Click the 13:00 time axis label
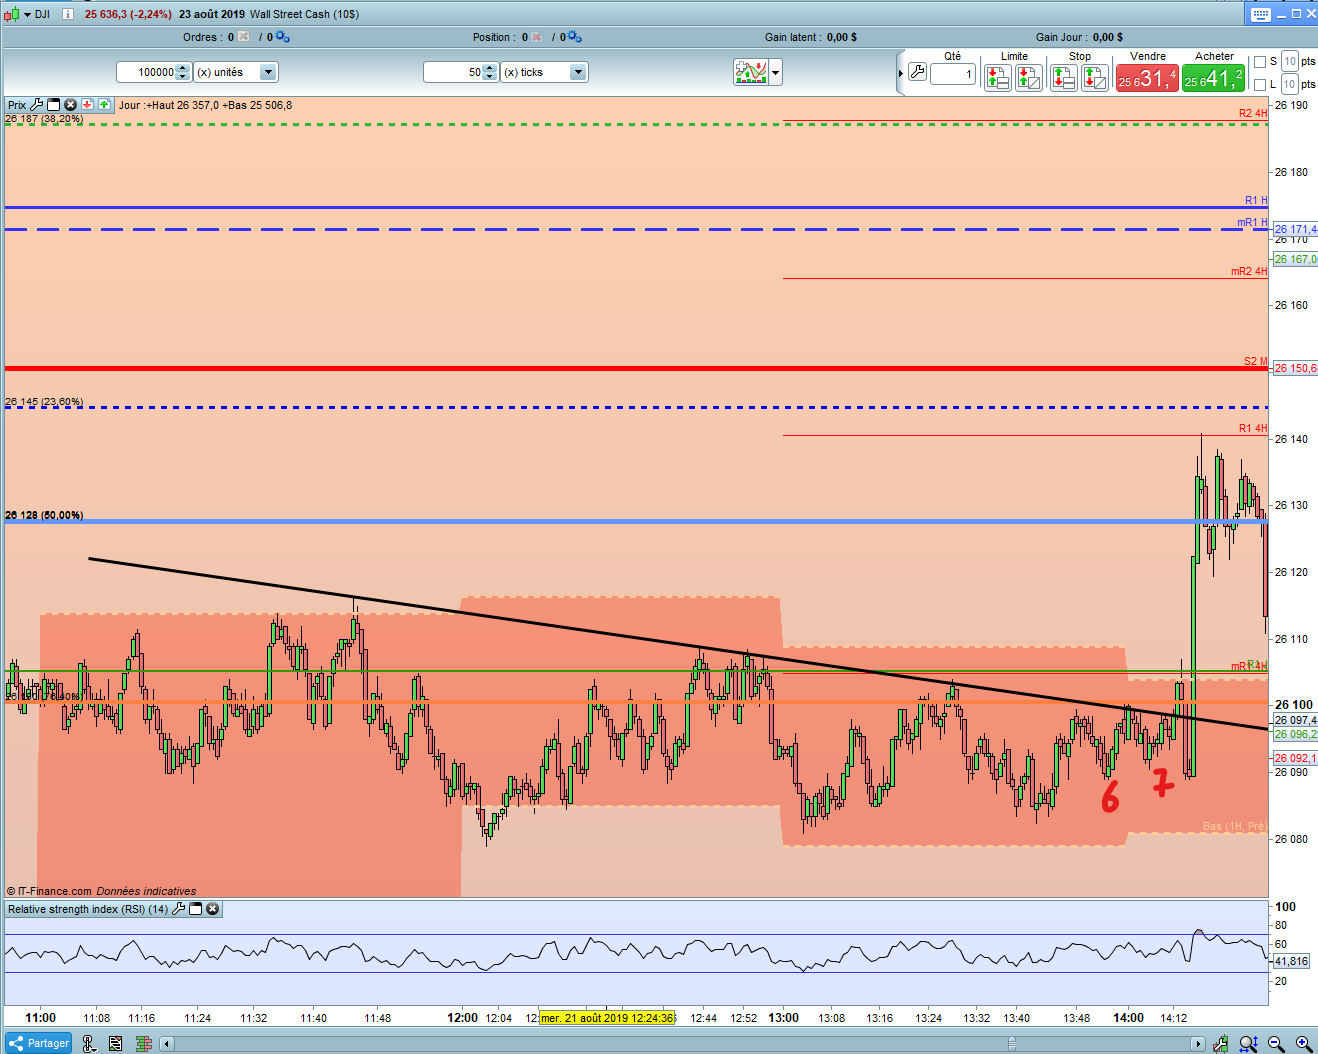 (783, 1018)
